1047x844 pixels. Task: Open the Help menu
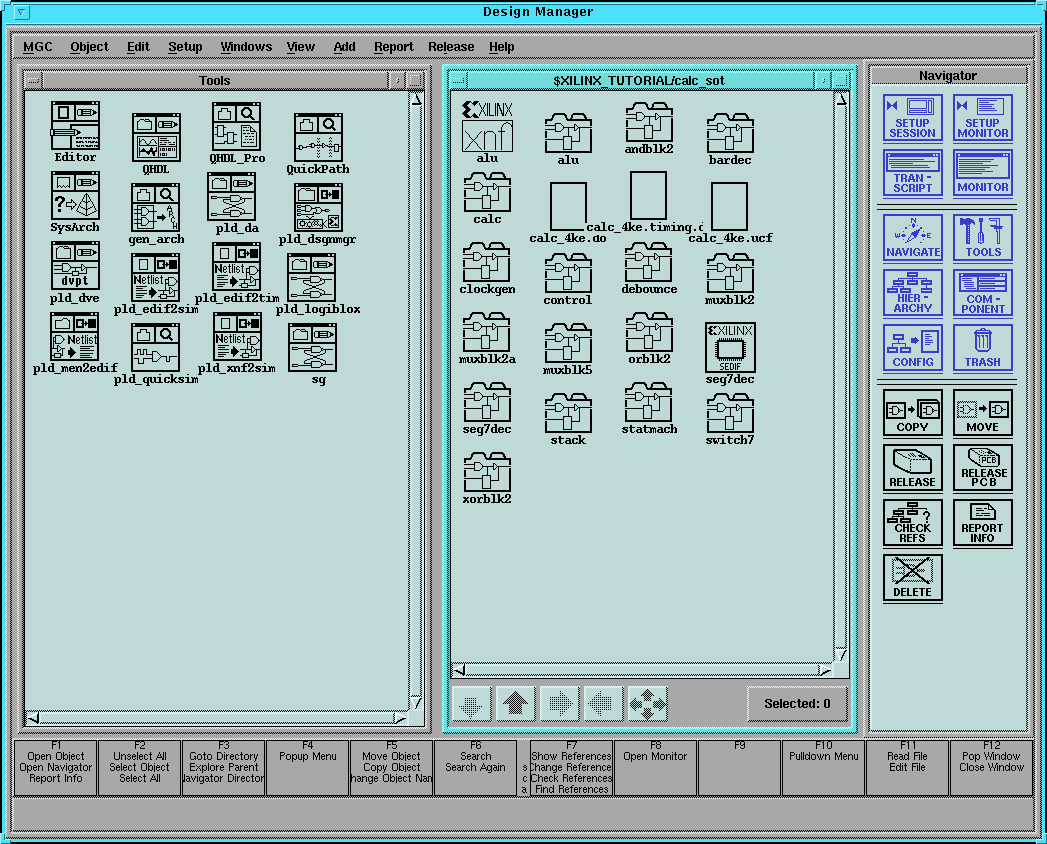click(x=501, y=47)
